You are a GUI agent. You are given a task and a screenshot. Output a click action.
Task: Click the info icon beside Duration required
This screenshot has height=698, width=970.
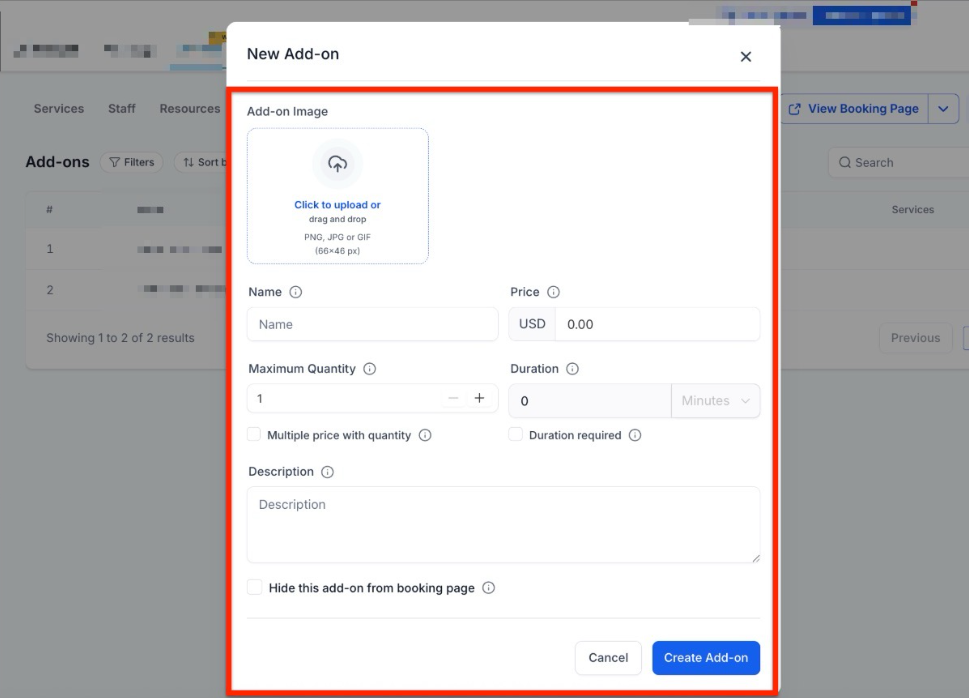(x=635, y=435)
